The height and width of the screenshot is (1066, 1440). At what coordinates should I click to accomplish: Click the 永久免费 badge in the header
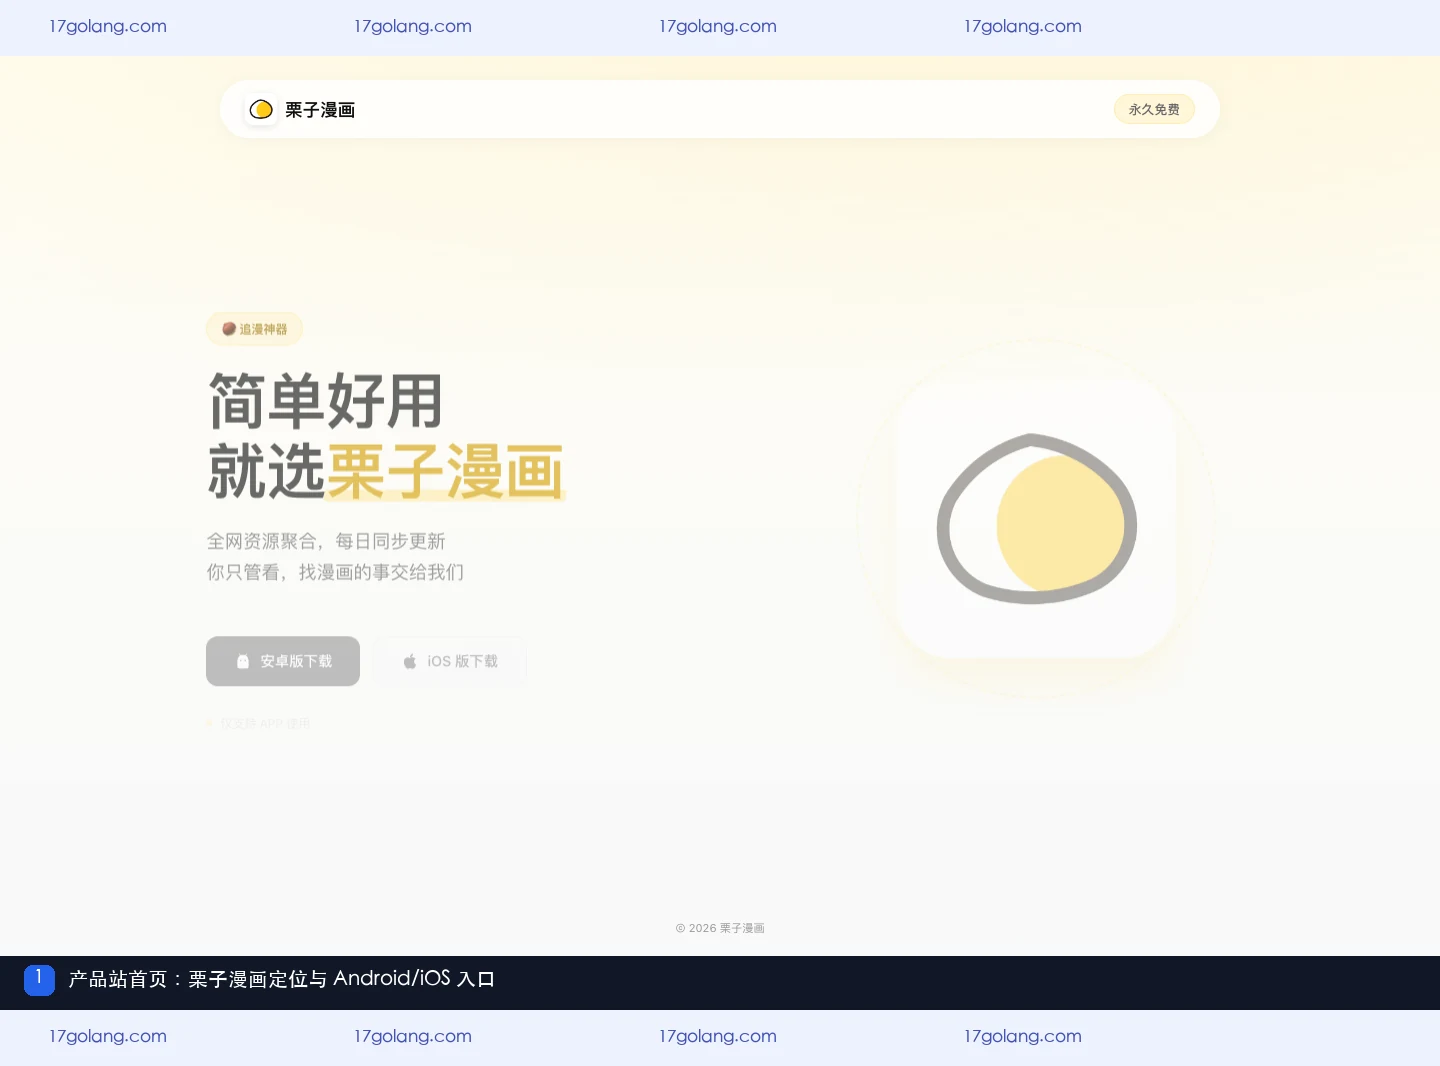(x=1154, y=109)
